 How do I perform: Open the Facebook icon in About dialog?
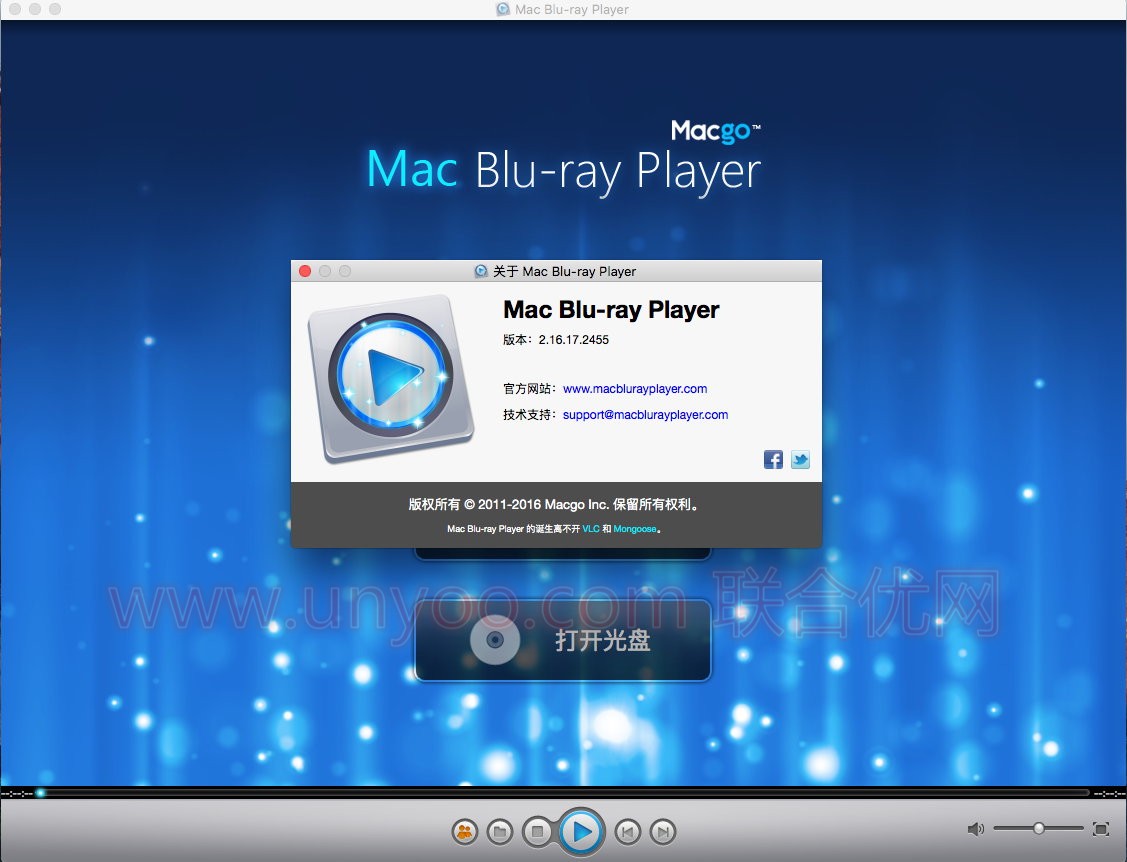773,459
